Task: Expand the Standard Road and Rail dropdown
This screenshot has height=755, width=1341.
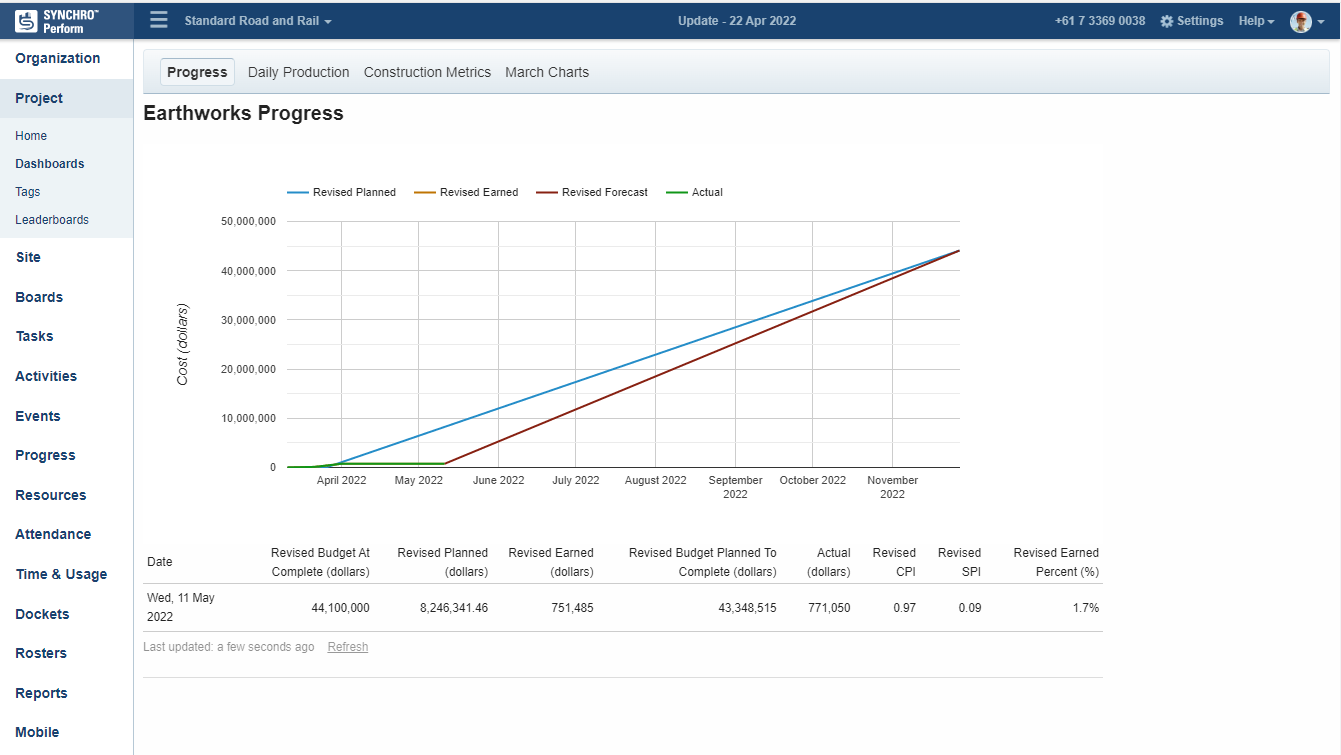Action: coord(258,21)
